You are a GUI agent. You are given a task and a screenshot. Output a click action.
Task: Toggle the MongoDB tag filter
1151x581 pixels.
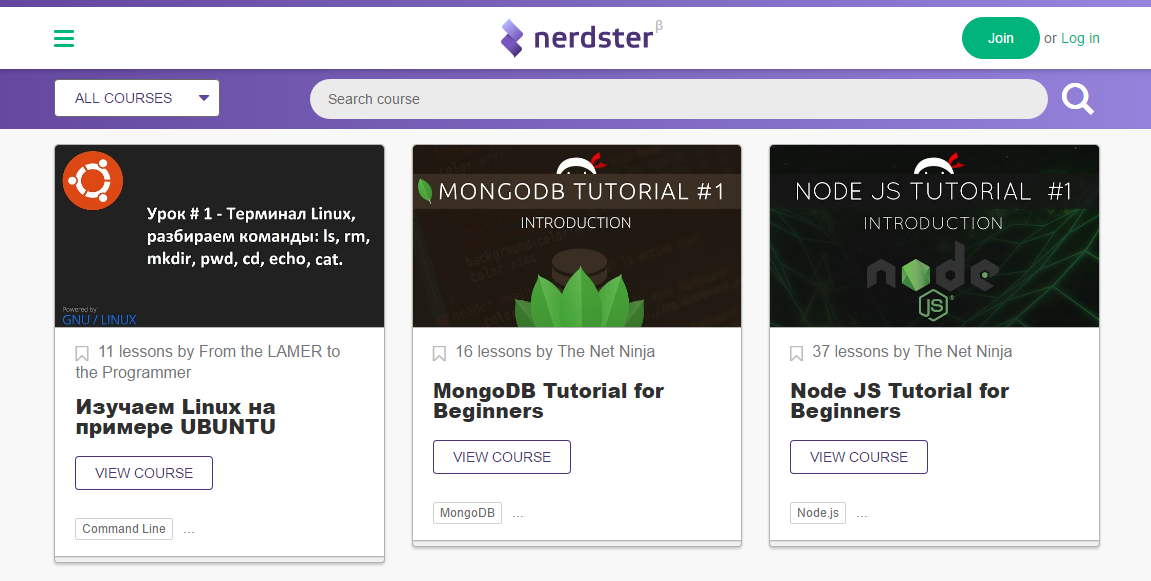click(x=467, y=512)
